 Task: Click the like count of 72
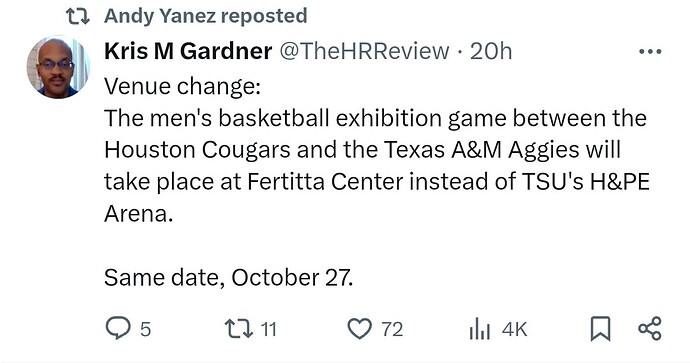(392, 329)
